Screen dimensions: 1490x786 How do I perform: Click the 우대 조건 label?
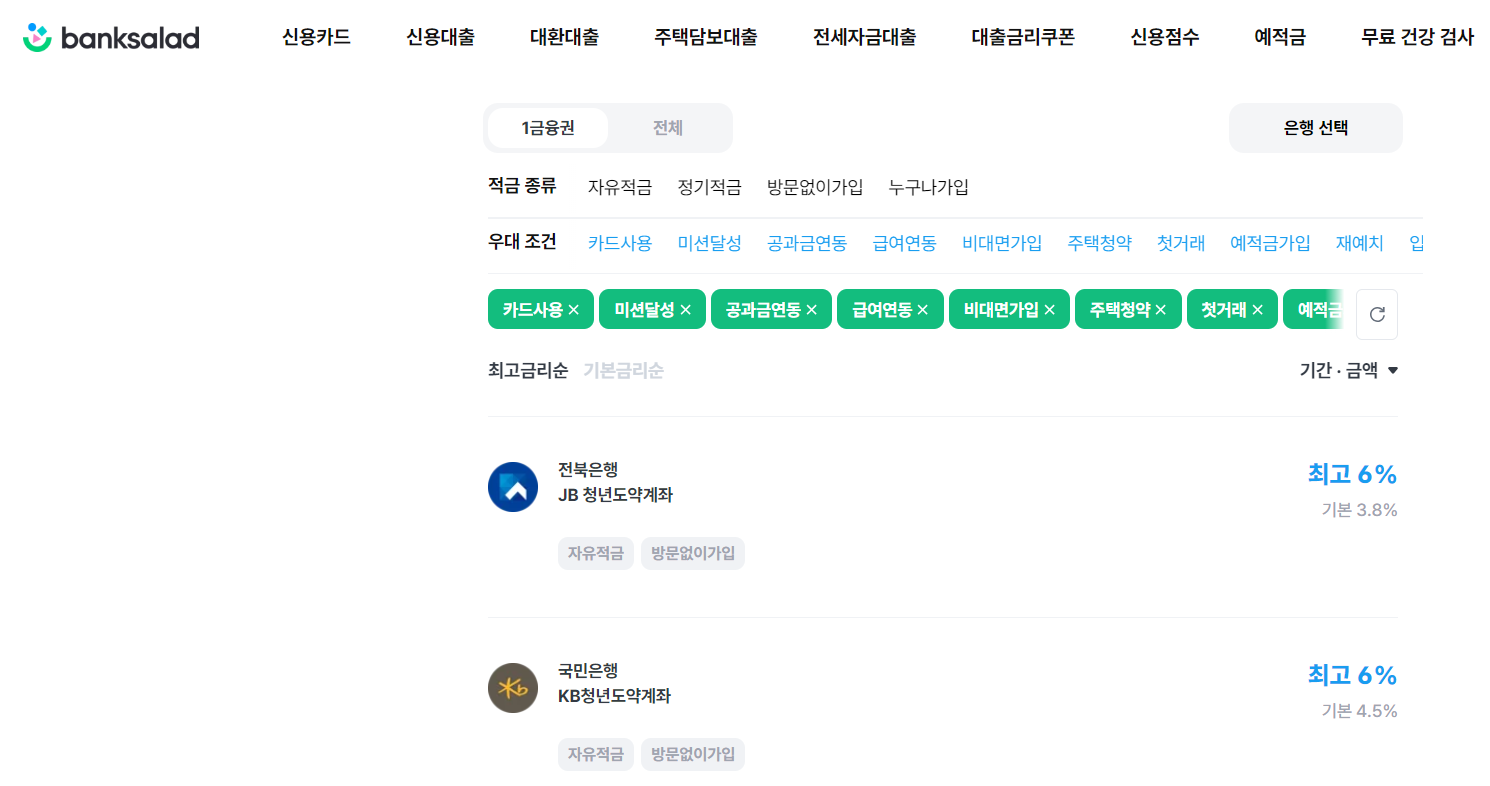[x=522, y=242]
